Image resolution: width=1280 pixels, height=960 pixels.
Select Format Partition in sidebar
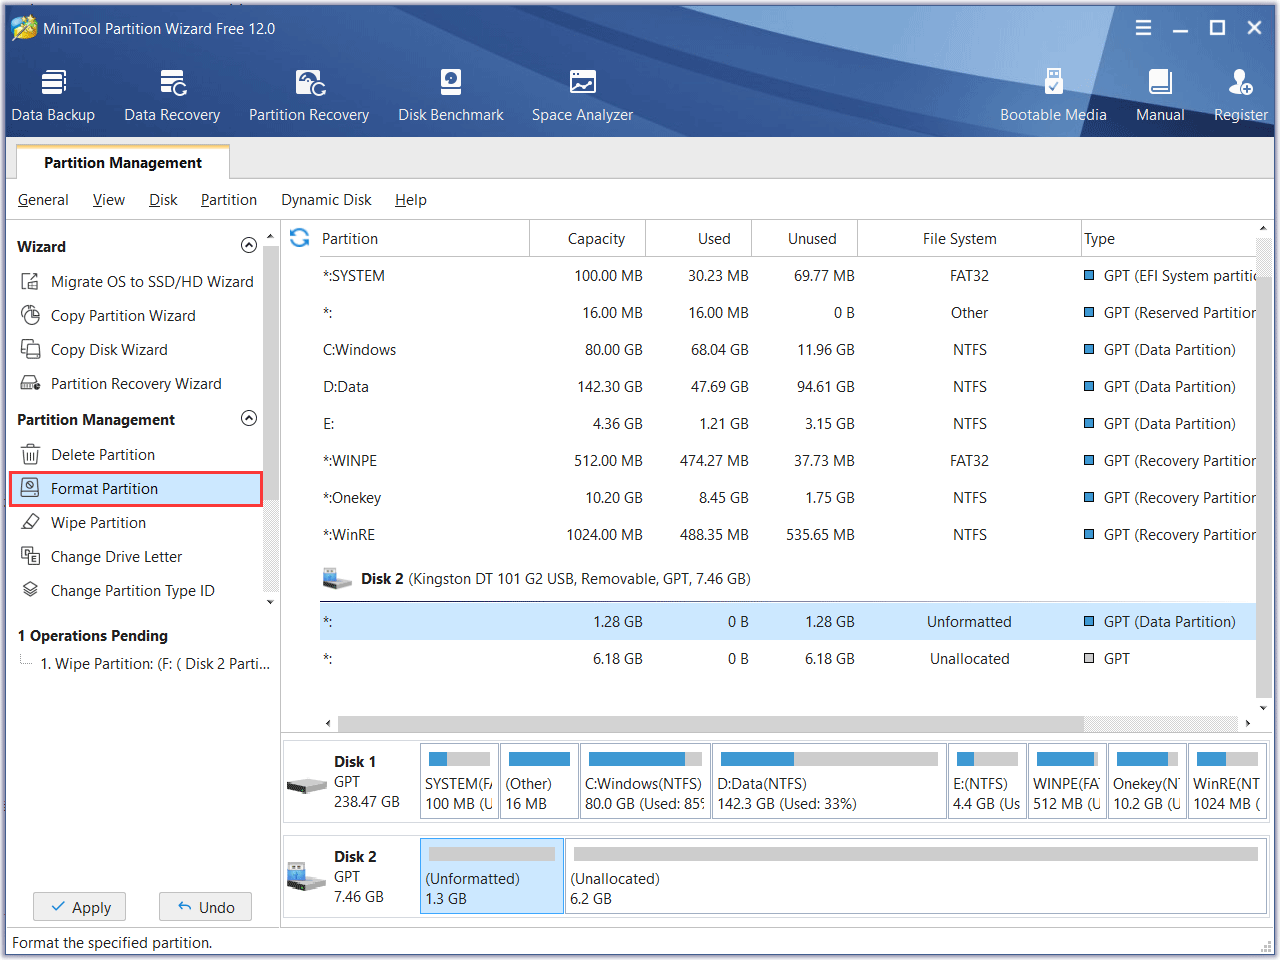click(x=136, y=489)
